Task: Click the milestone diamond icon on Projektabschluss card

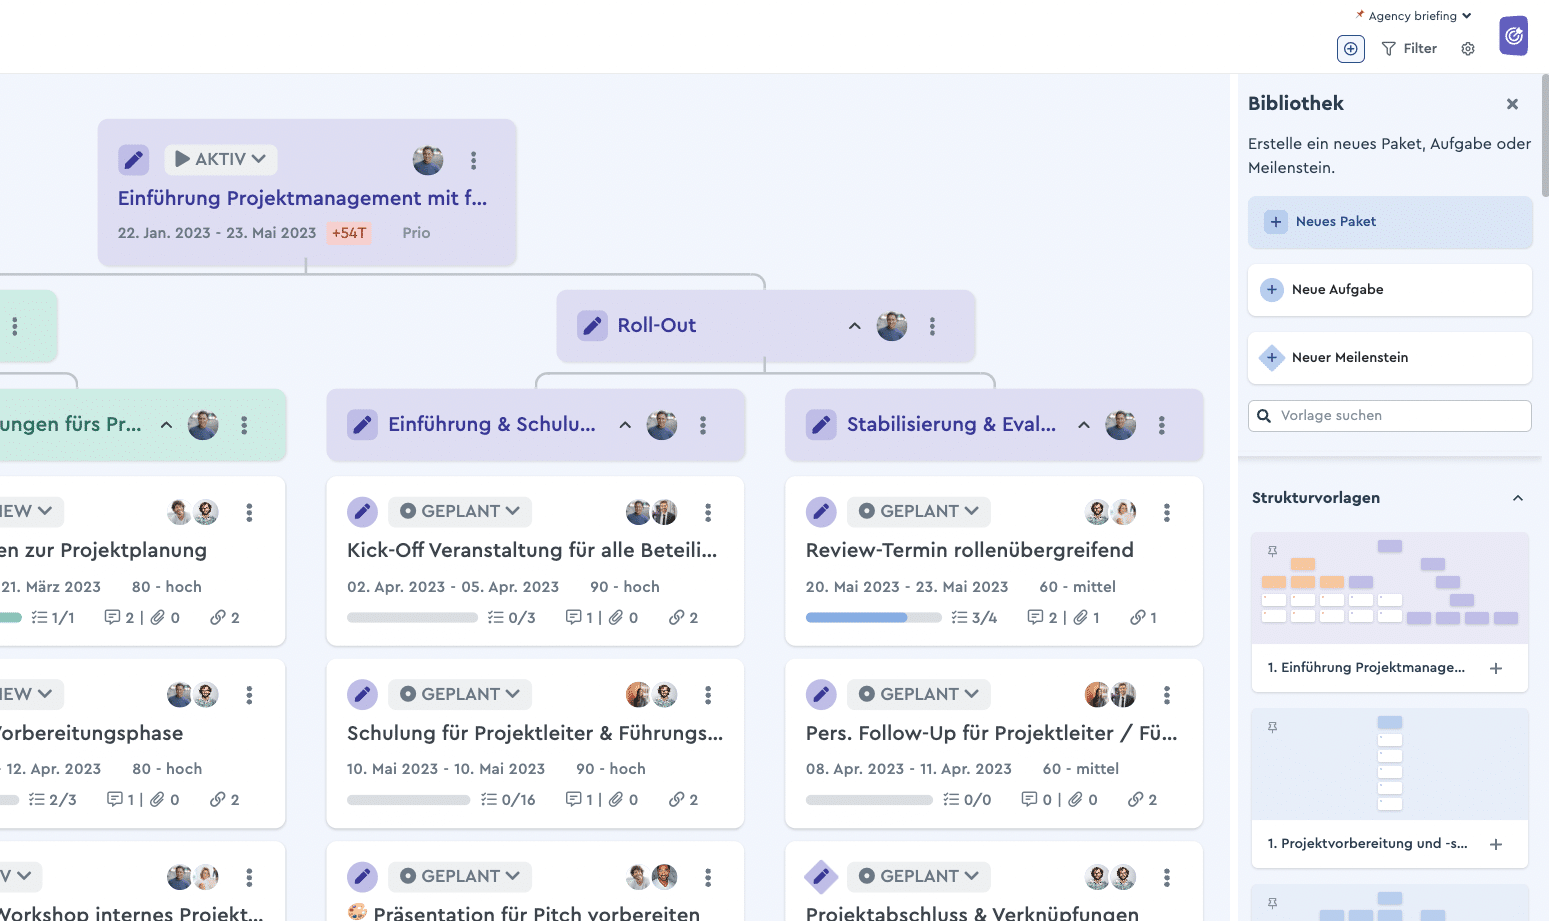Action: point(821,876)
